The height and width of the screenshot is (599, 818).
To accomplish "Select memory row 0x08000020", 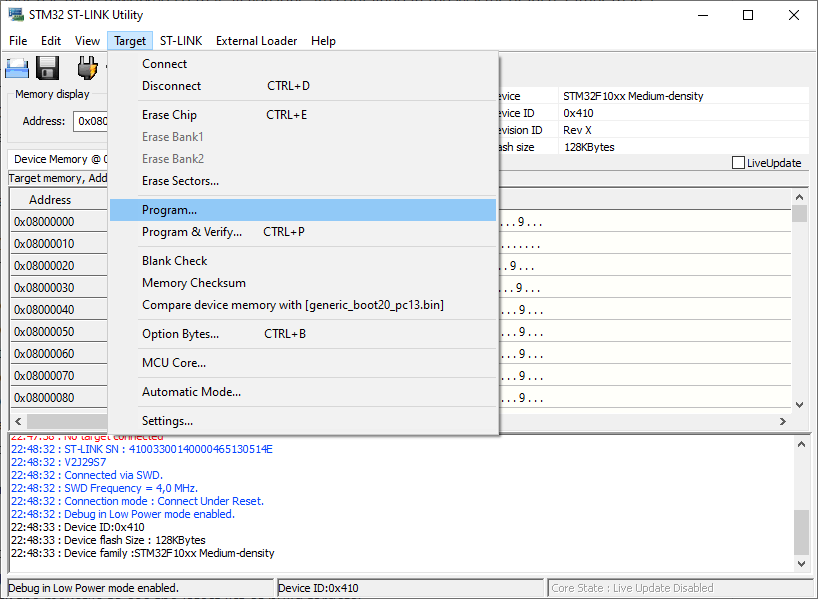I will pos(58,266).
